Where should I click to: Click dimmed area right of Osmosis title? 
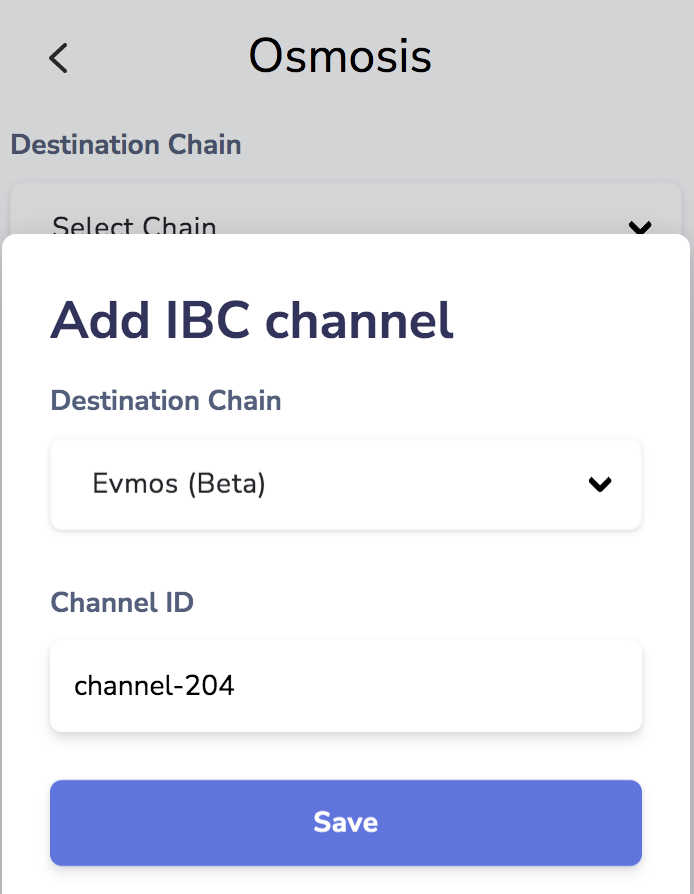(560, 56)
